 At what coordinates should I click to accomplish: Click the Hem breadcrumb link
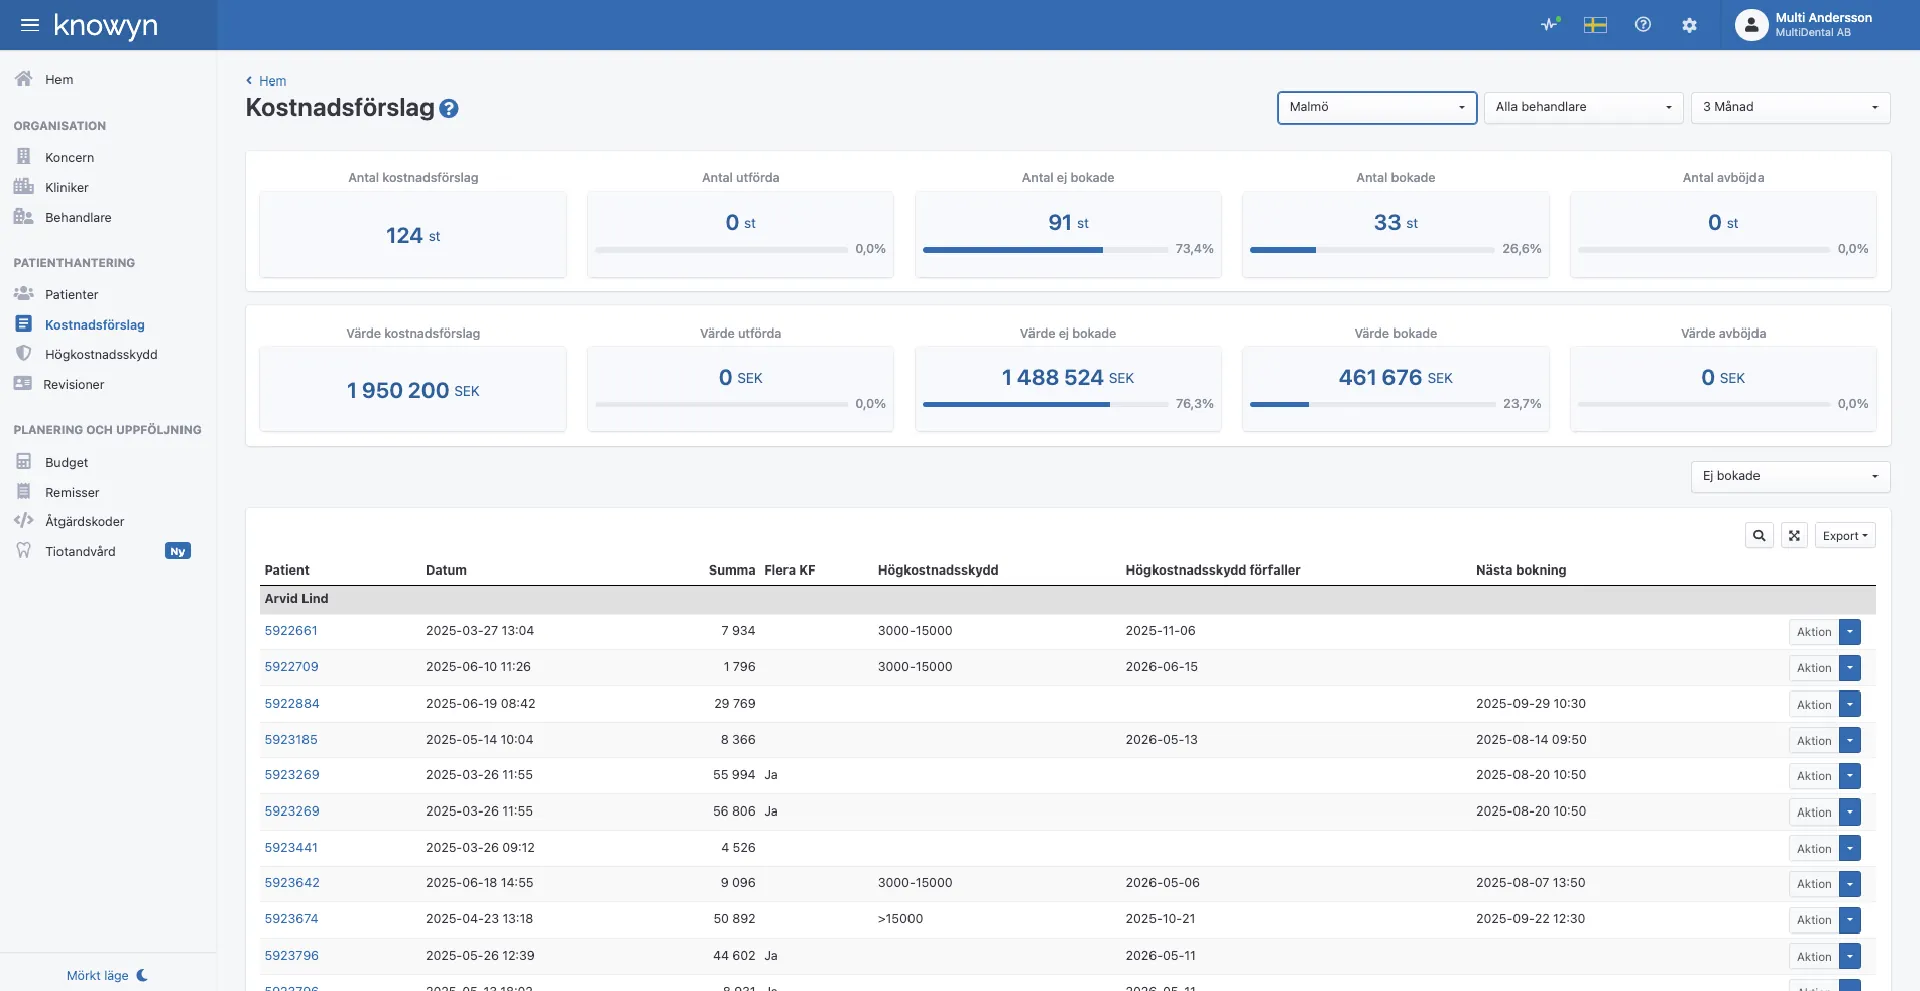pyautogui.click(x=272, y=81)
